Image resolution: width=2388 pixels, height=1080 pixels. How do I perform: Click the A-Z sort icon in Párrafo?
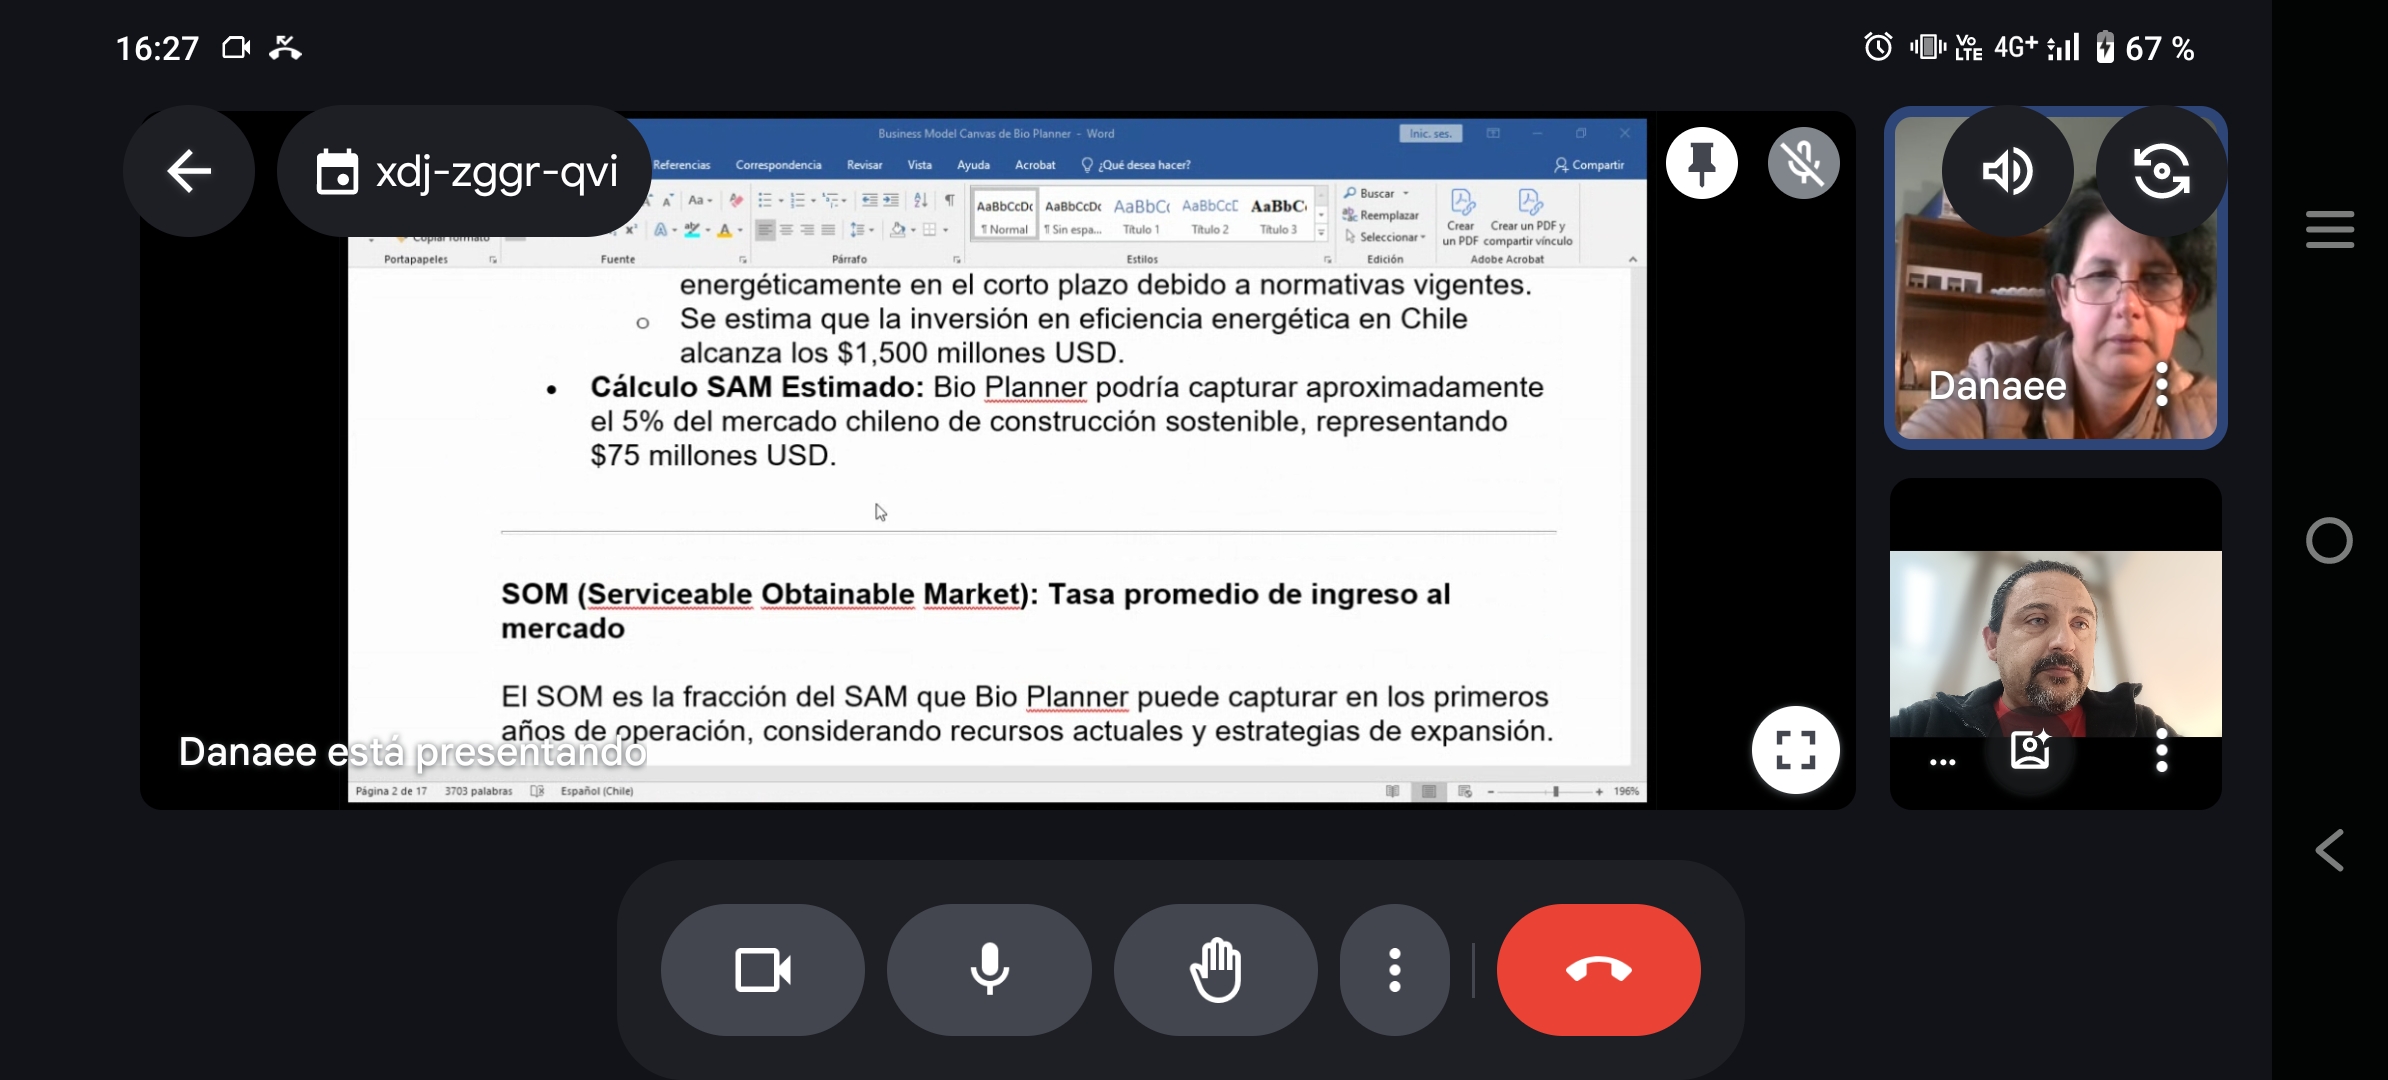tap(919, 200)
